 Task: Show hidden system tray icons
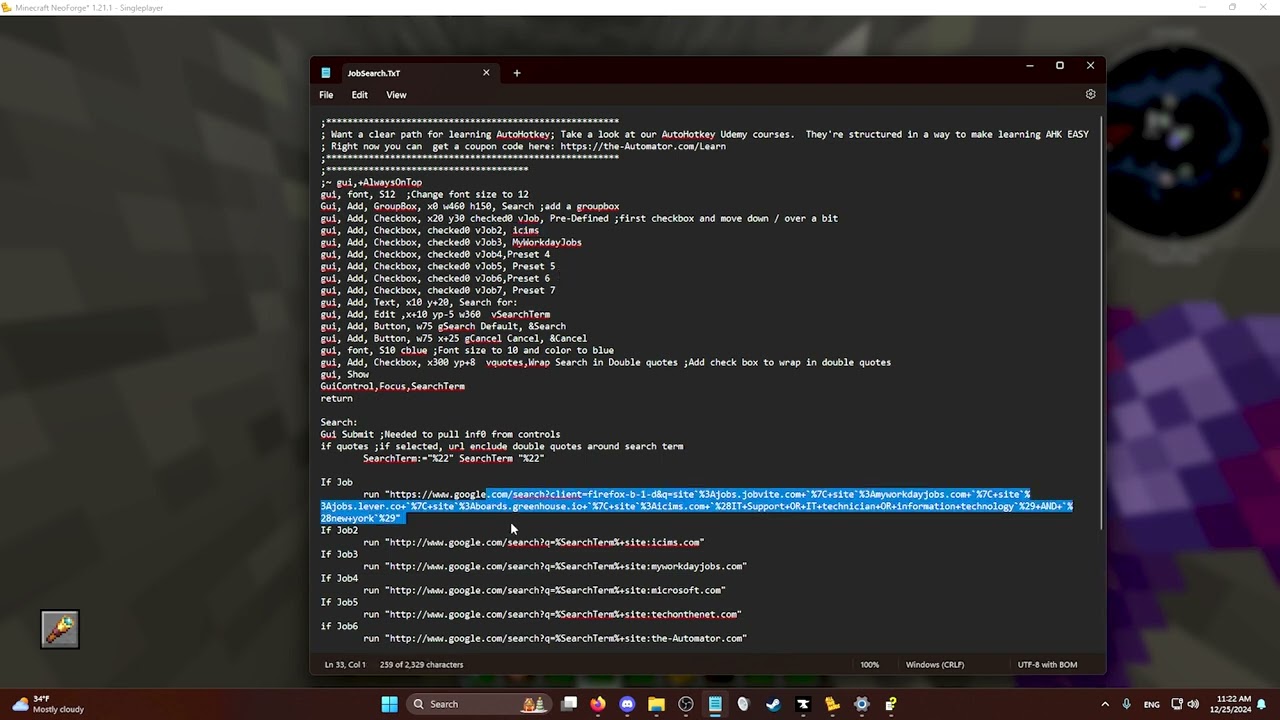click(1105, 704)
